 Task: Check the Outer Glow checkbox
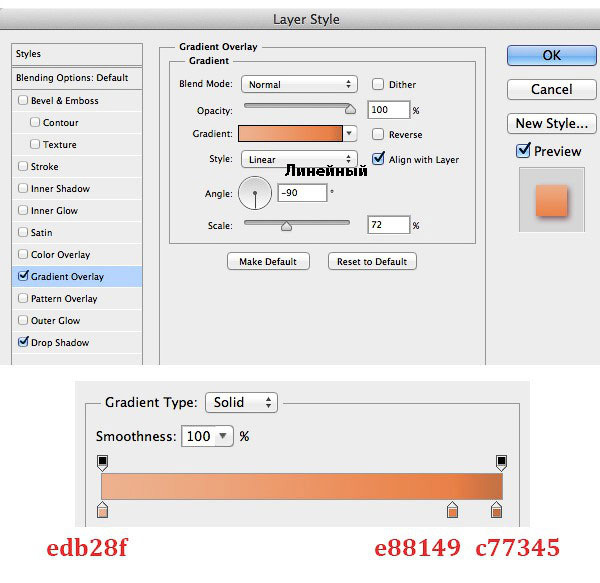pyautogui.click(x=23, y=320)
